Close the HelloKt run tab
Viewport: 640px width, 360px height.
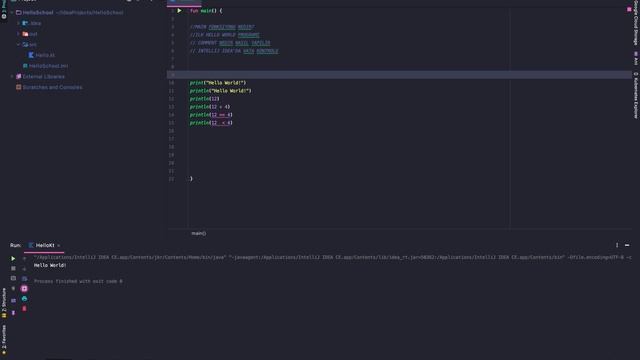[59, 246]
